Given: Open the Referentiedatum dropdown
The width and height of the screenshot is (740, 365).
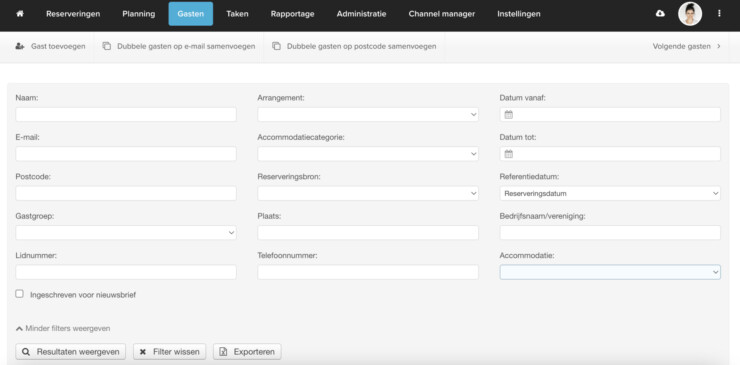Looking at the screenshot, I should point(610,193).
